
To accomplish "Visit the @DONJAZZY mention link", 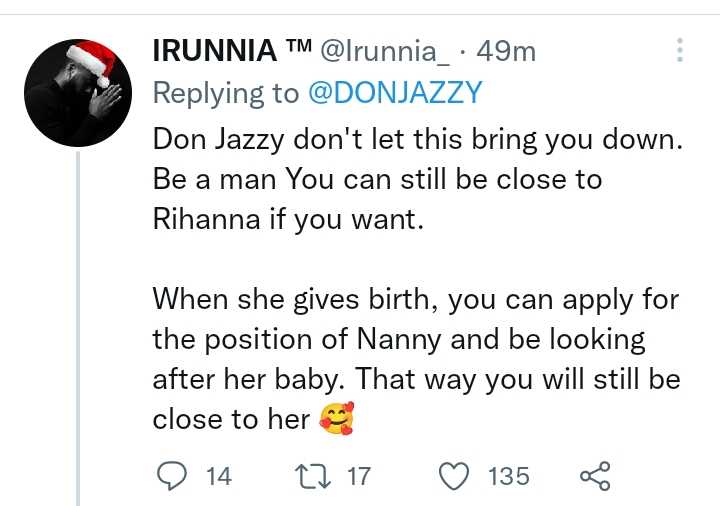I will tap(392, 93).
